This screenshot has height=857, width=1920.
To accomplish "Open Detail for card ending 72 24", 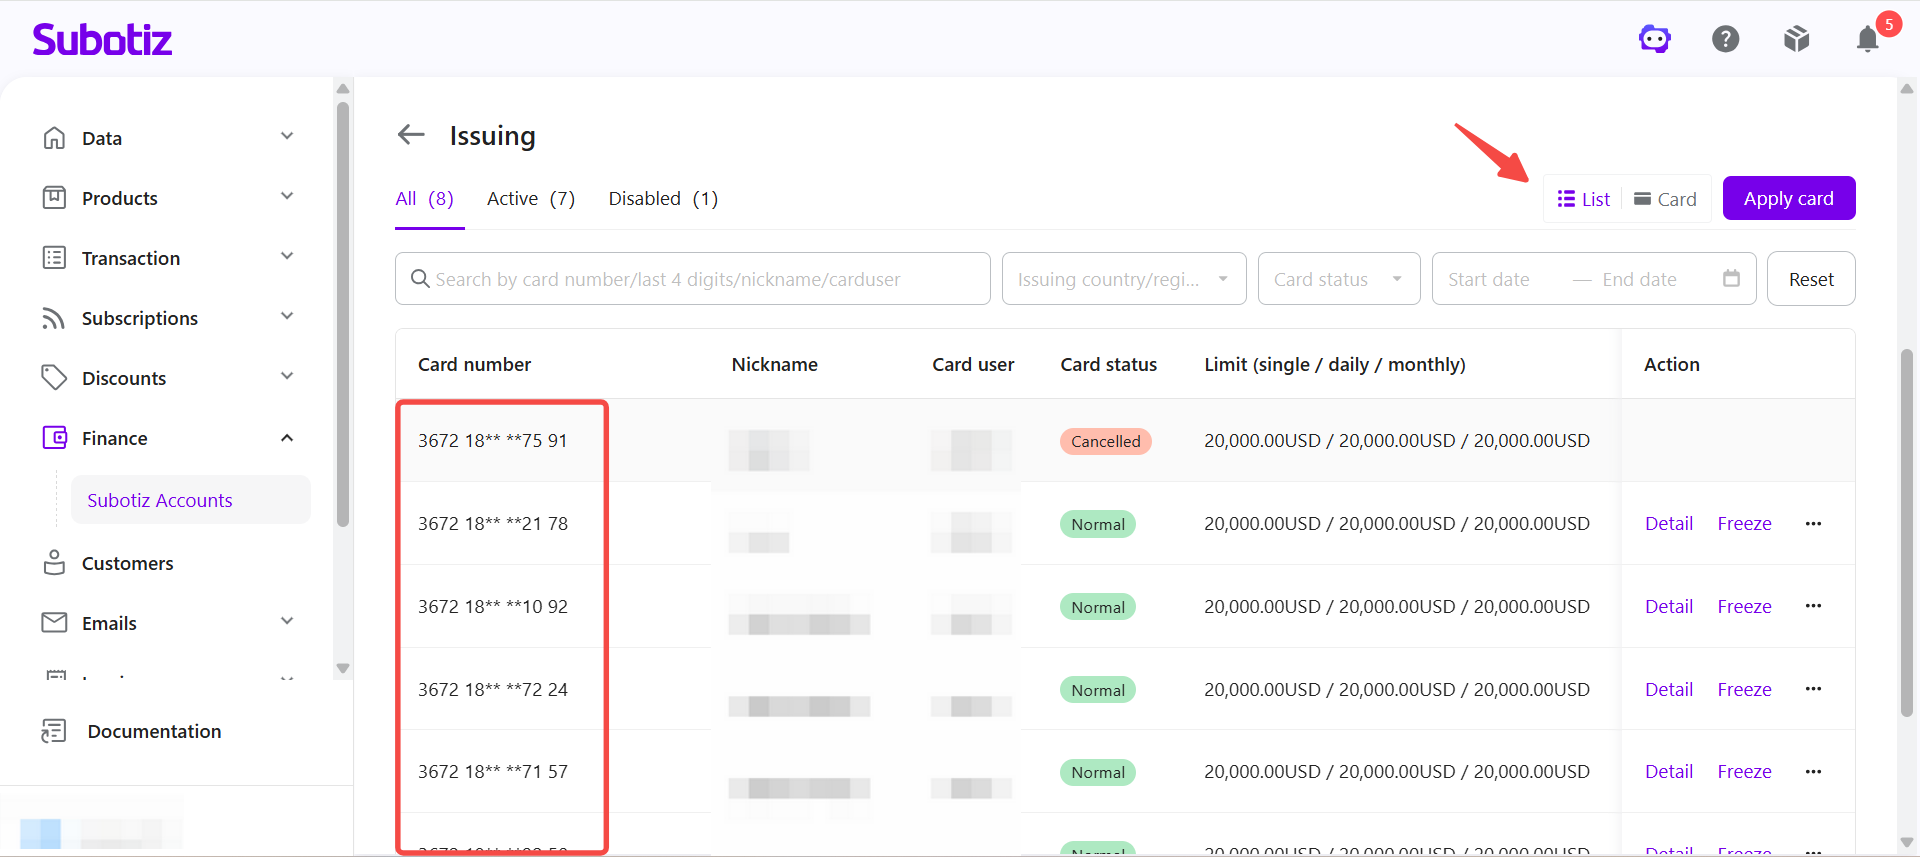I will (1669, 689).
